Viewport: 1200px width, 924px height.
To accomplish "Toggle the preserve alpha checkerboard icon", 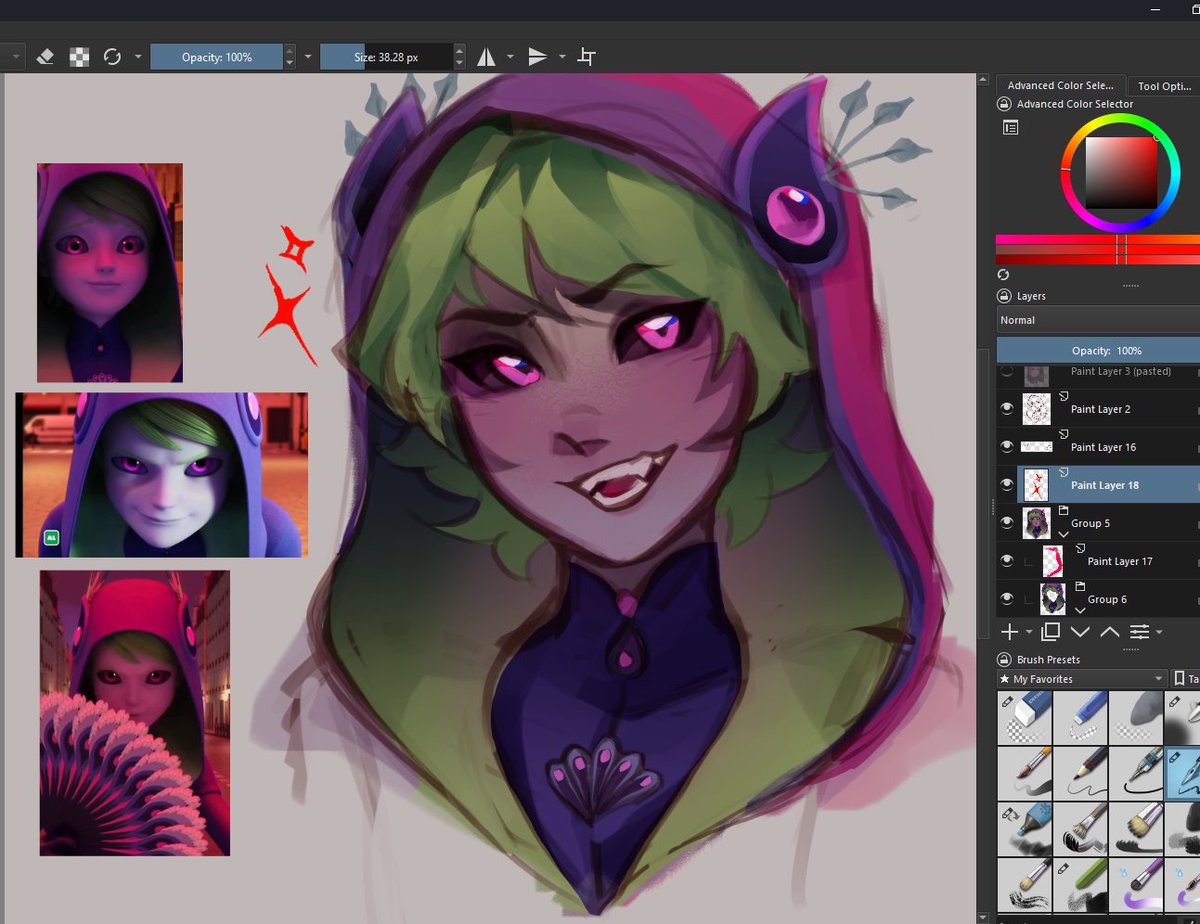I will pyautogui.click(x=79, y=57).
